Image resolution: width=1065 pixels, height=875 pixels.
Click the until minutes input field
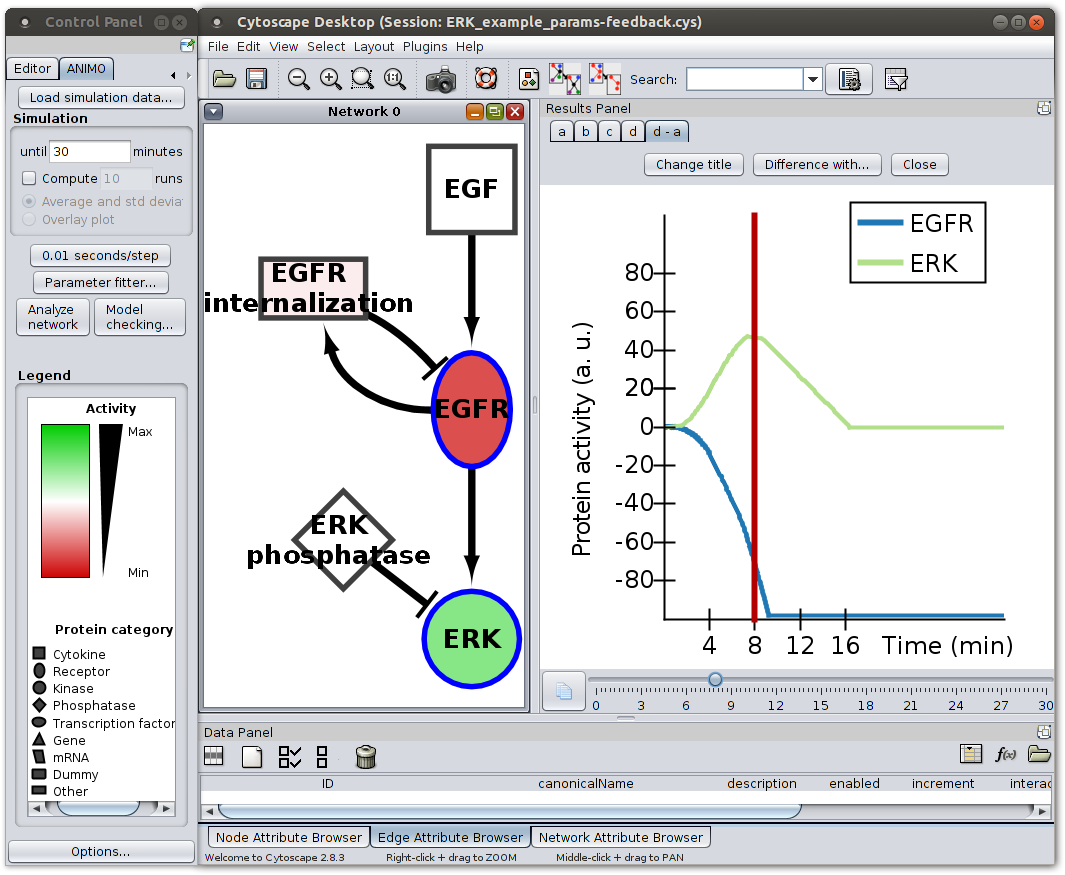(90, 151)
